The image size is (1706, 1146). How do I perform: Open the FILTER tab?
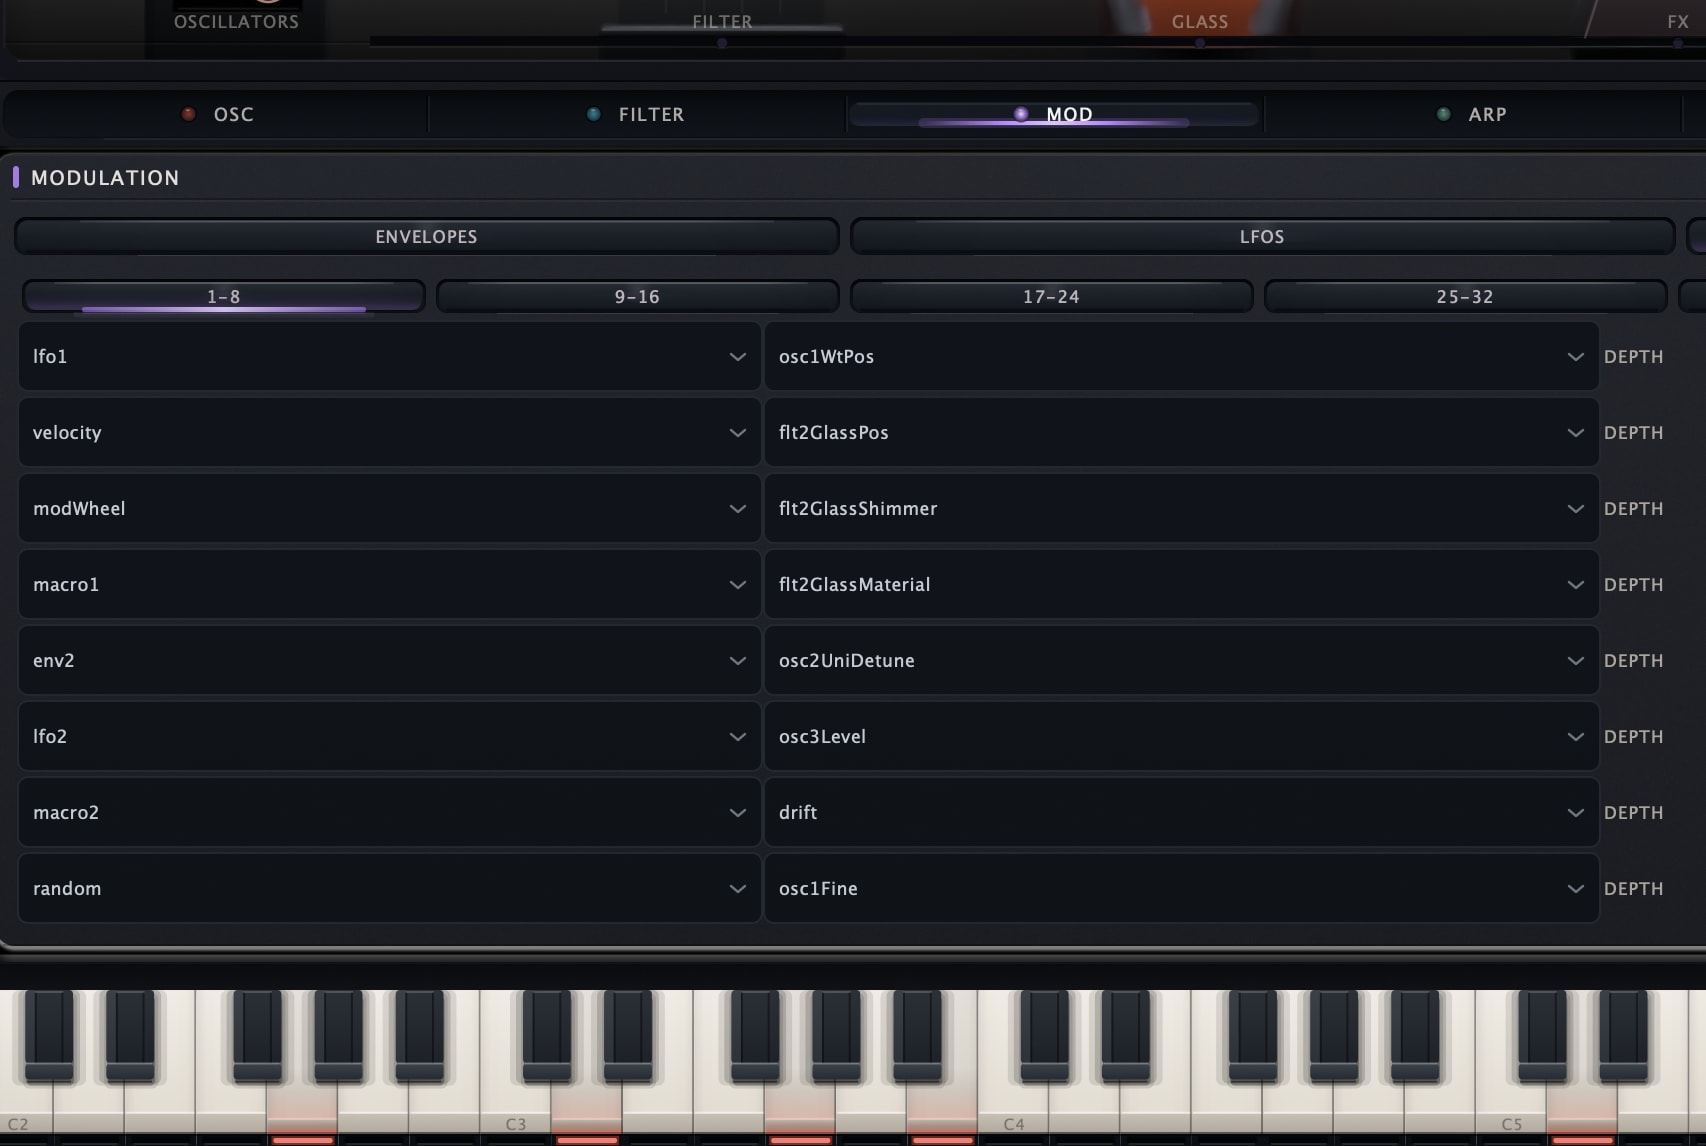click(x=636, y=114)
